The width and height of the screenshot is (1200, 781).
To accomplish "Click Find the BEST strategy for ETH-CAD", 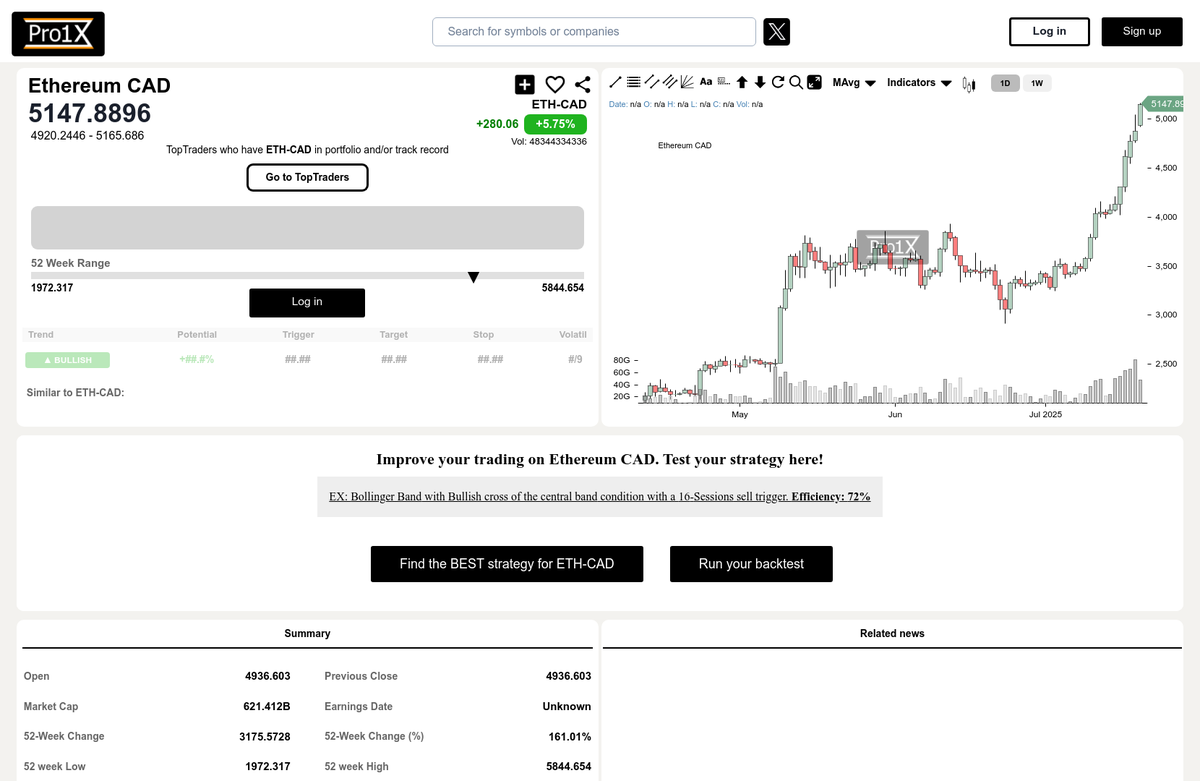I will [507, 564].
